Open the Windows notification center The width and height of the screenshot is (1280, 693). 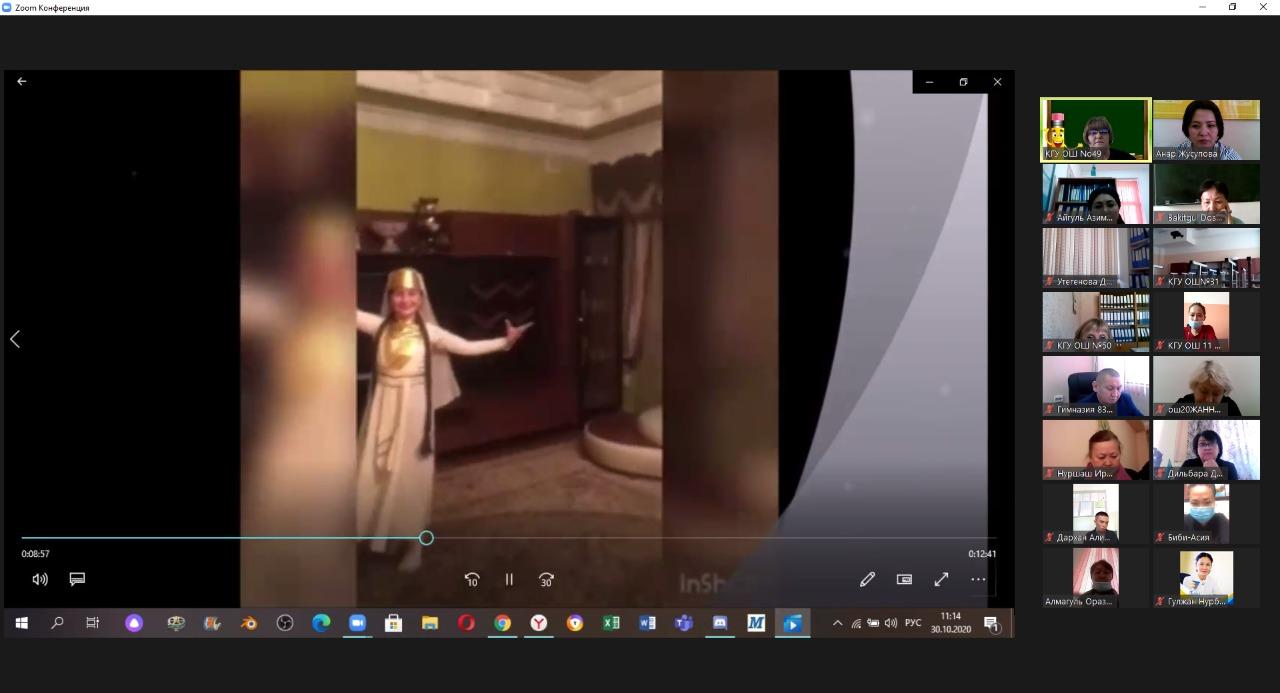point(991,624)
